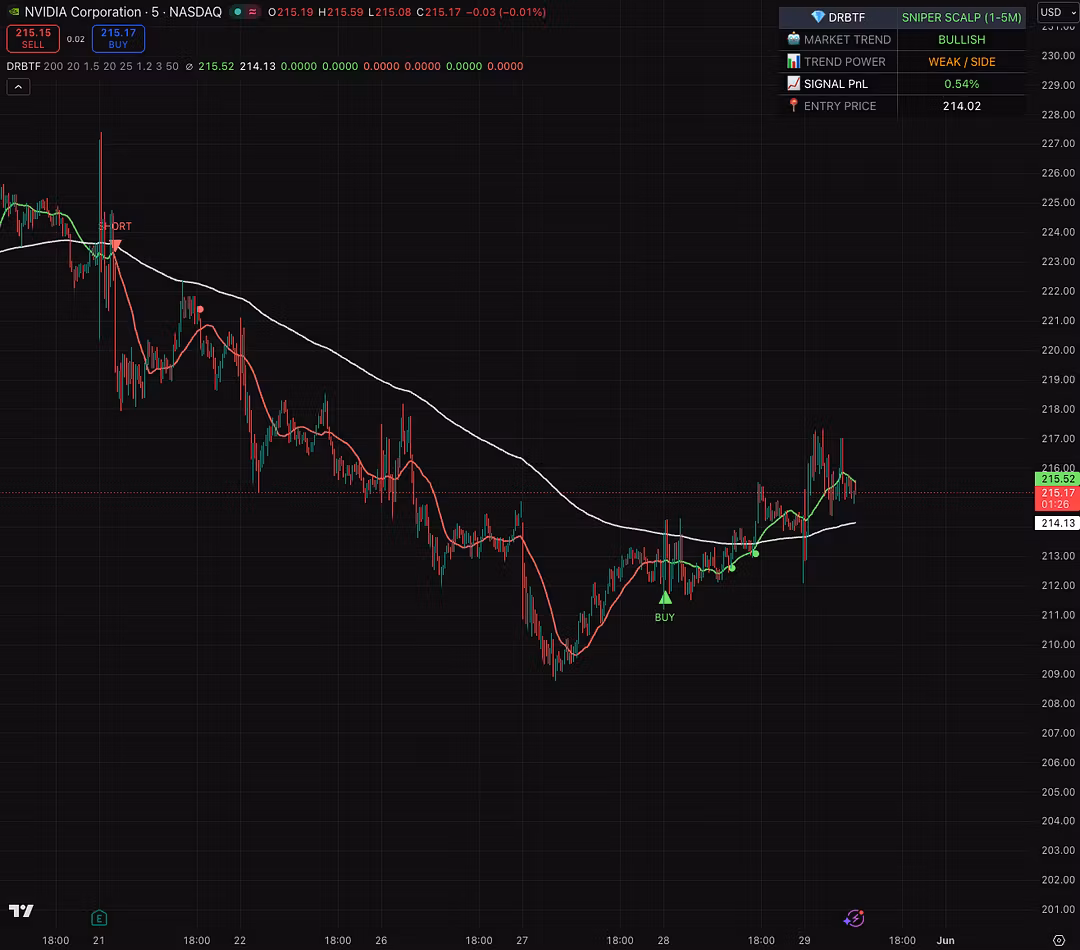
Task: Open the USD currency dropdown
Action: tap(1058, 12)
